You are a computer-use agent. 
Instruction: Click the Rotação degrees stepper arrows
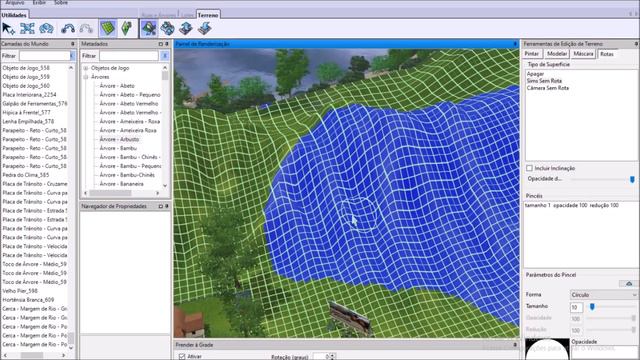[x=332, y=357]
